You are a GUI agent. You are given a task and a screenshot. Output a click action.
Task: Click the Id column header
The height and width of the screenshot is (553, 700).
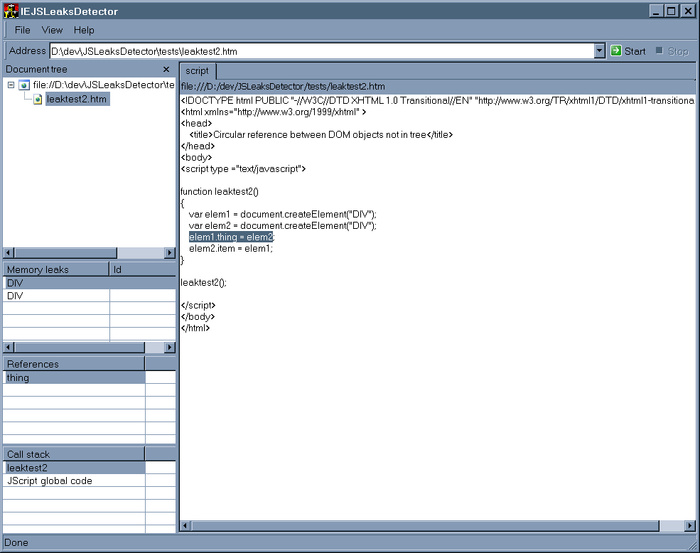click(x=142, y=270)
